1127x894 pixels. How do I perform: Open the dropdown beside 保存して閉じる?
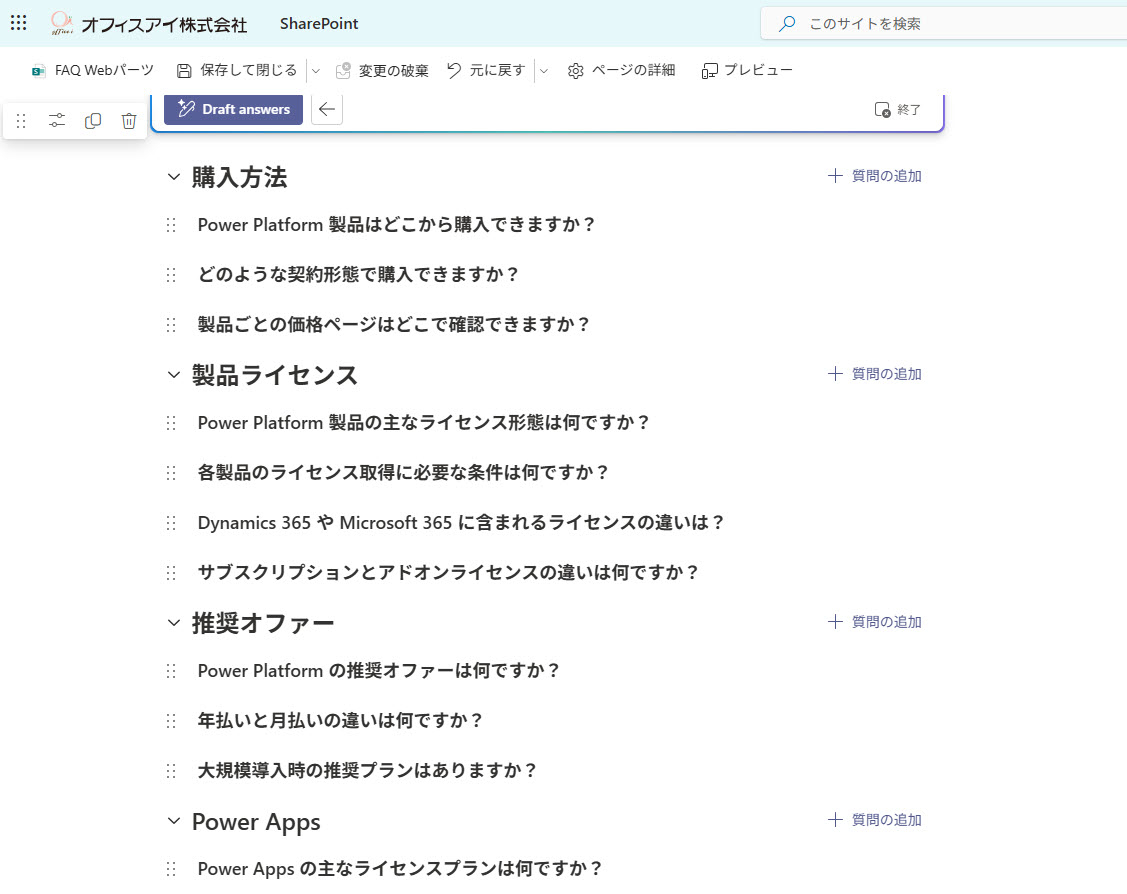click(x=316, y=70)
